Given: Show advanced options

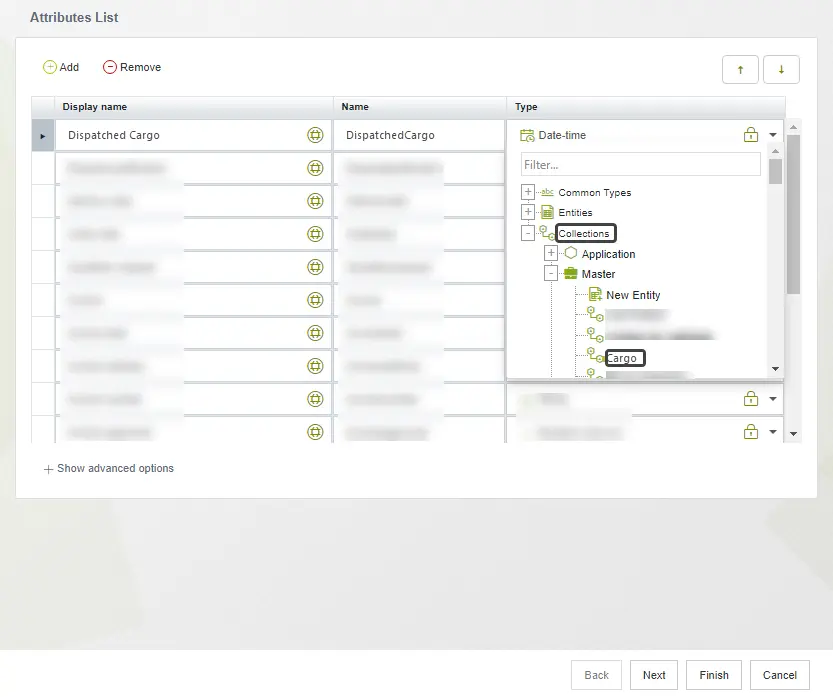Looking at the screenshot, I should click(x=109, y=469).
